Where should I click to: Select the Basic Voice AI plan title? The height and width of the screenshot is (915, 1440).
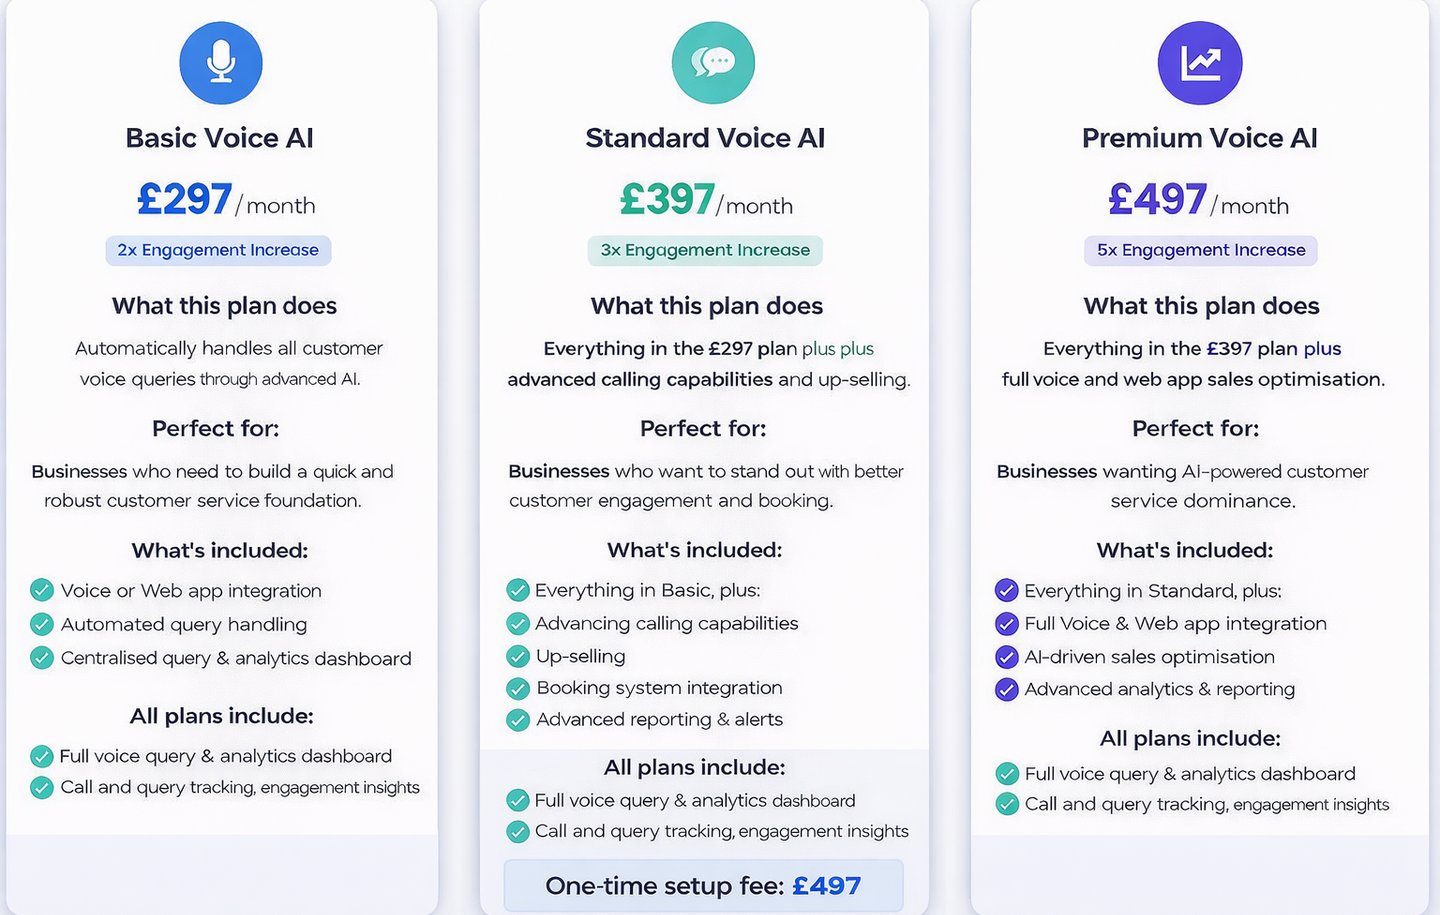(219, 138)
